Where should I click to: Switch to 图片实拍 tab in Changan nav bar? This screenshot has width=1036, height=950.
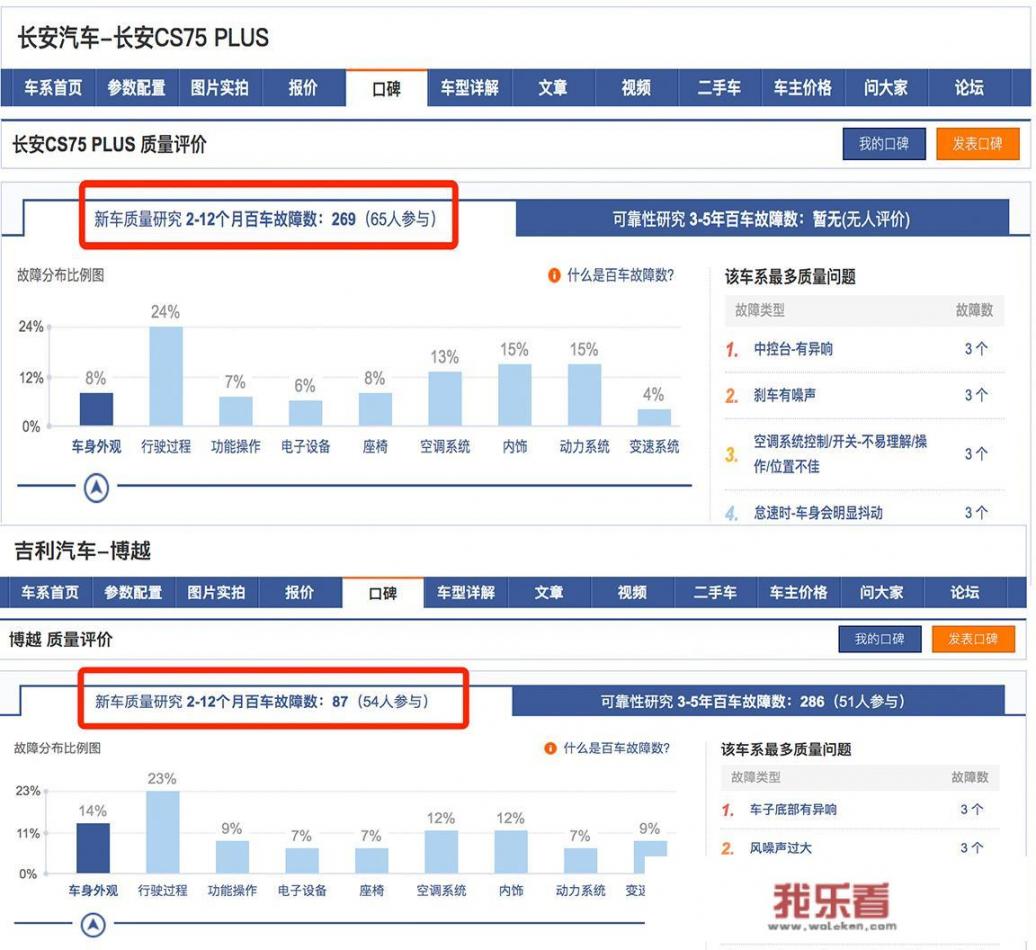point(220,88)
